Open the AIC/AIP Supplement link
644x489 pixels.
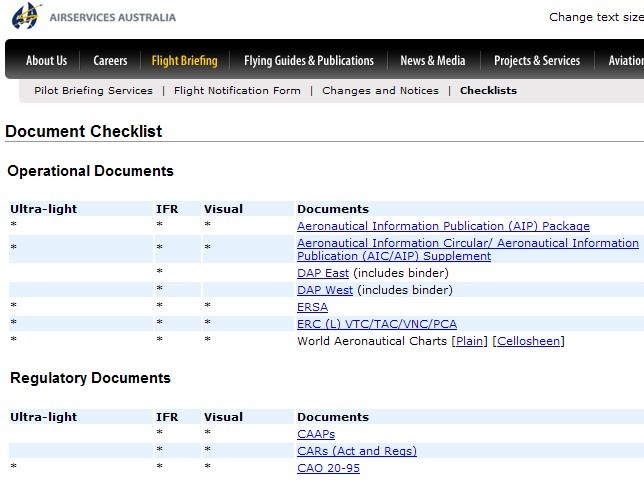pos(468,249)
